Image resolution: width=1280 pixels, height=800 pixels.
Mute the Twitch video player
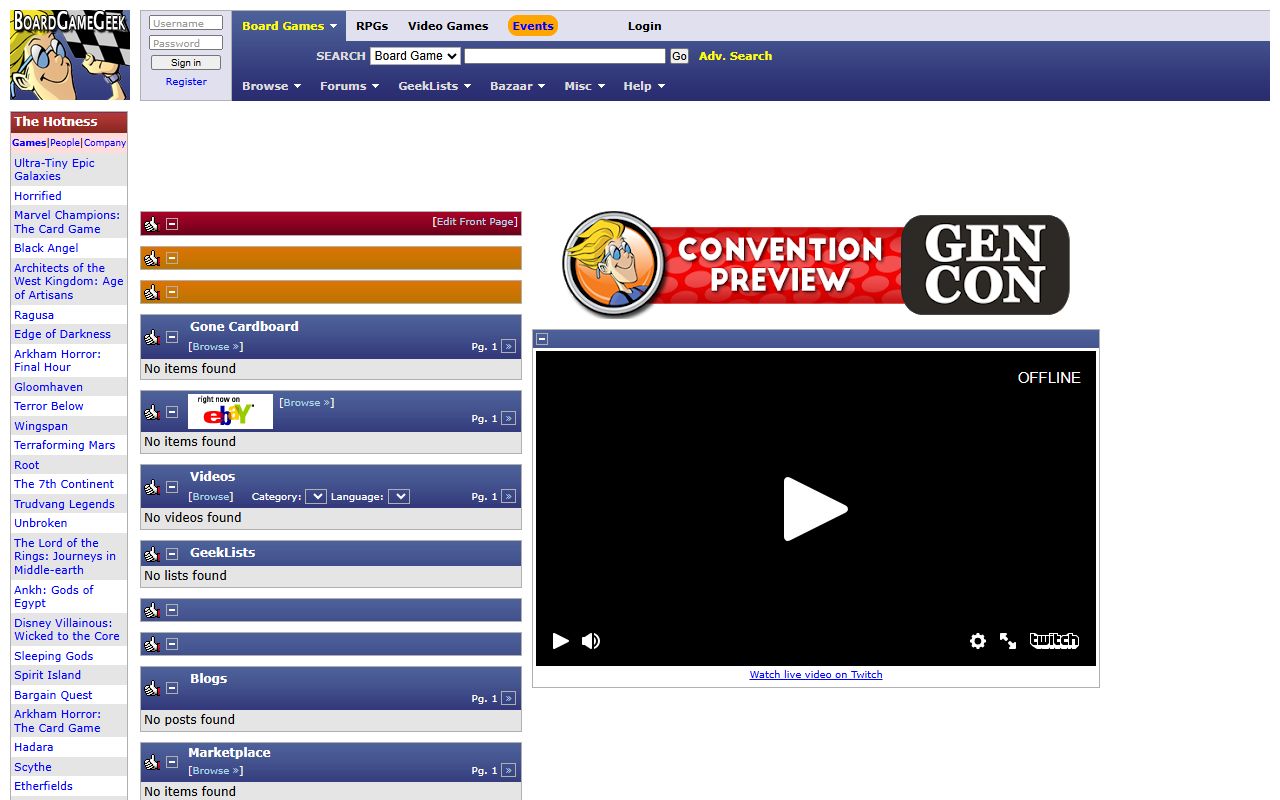(x=591, y=641)
